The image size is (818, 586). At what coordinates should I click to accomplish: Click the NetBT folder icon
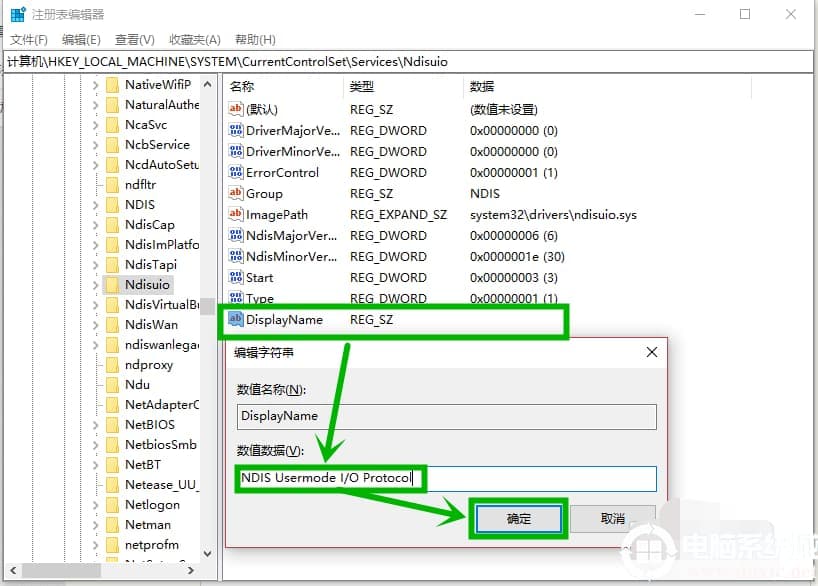point(112,465)
